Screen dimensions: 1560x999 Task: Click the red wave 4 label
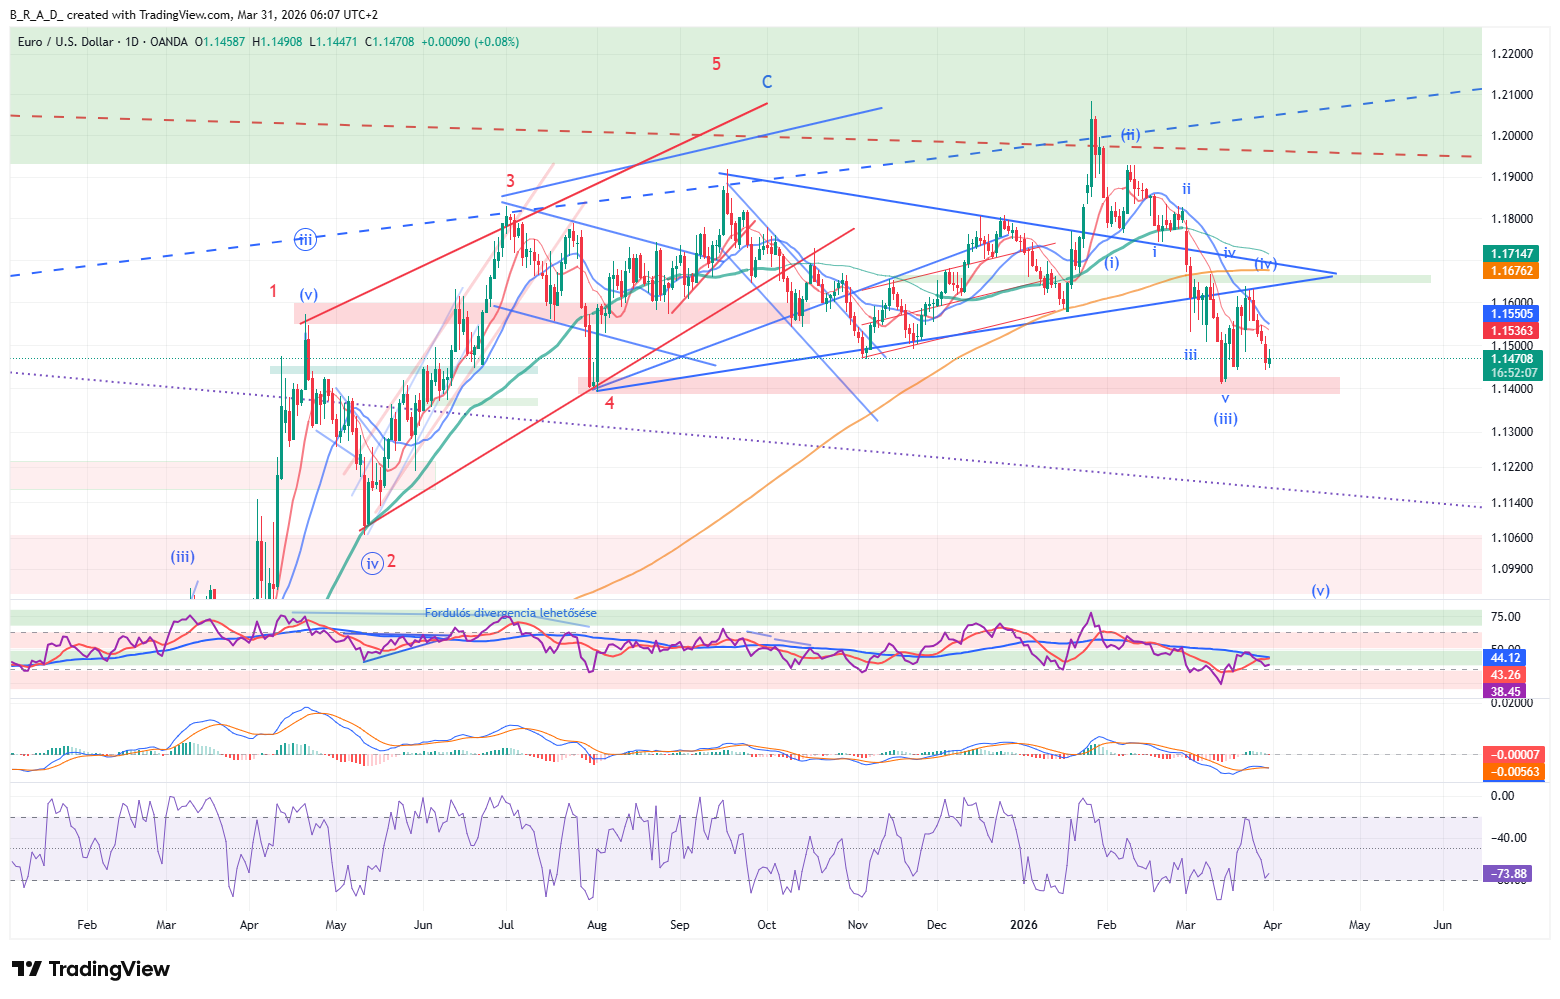[609, 403]
